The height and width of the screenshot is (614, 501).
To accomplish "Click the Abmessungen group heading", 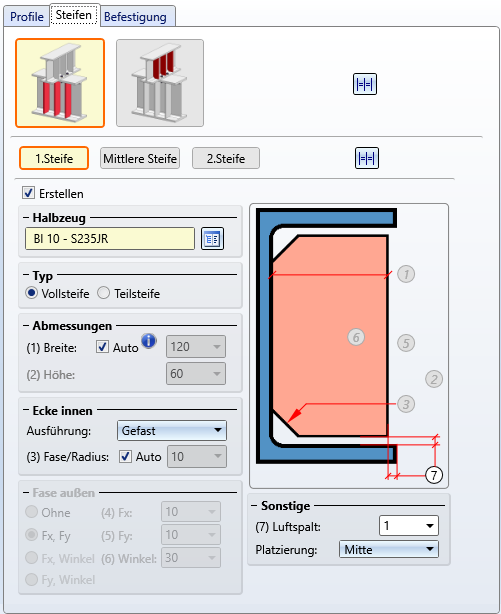I will click(x=72, y=326).
